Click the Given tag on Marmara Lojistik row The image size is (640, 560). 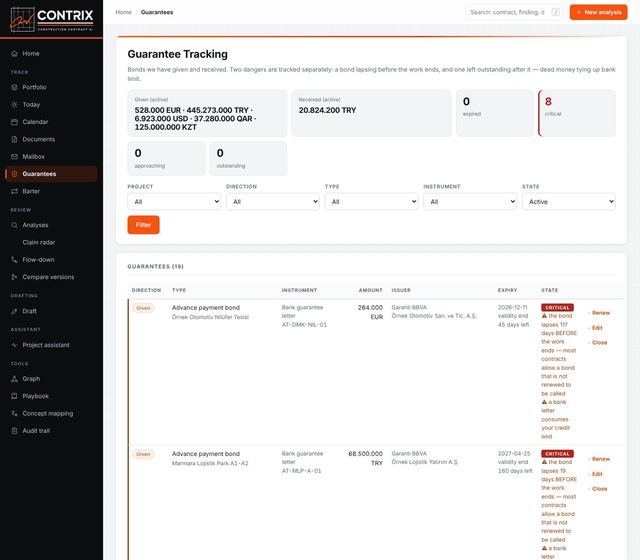[x=143, y=454]
